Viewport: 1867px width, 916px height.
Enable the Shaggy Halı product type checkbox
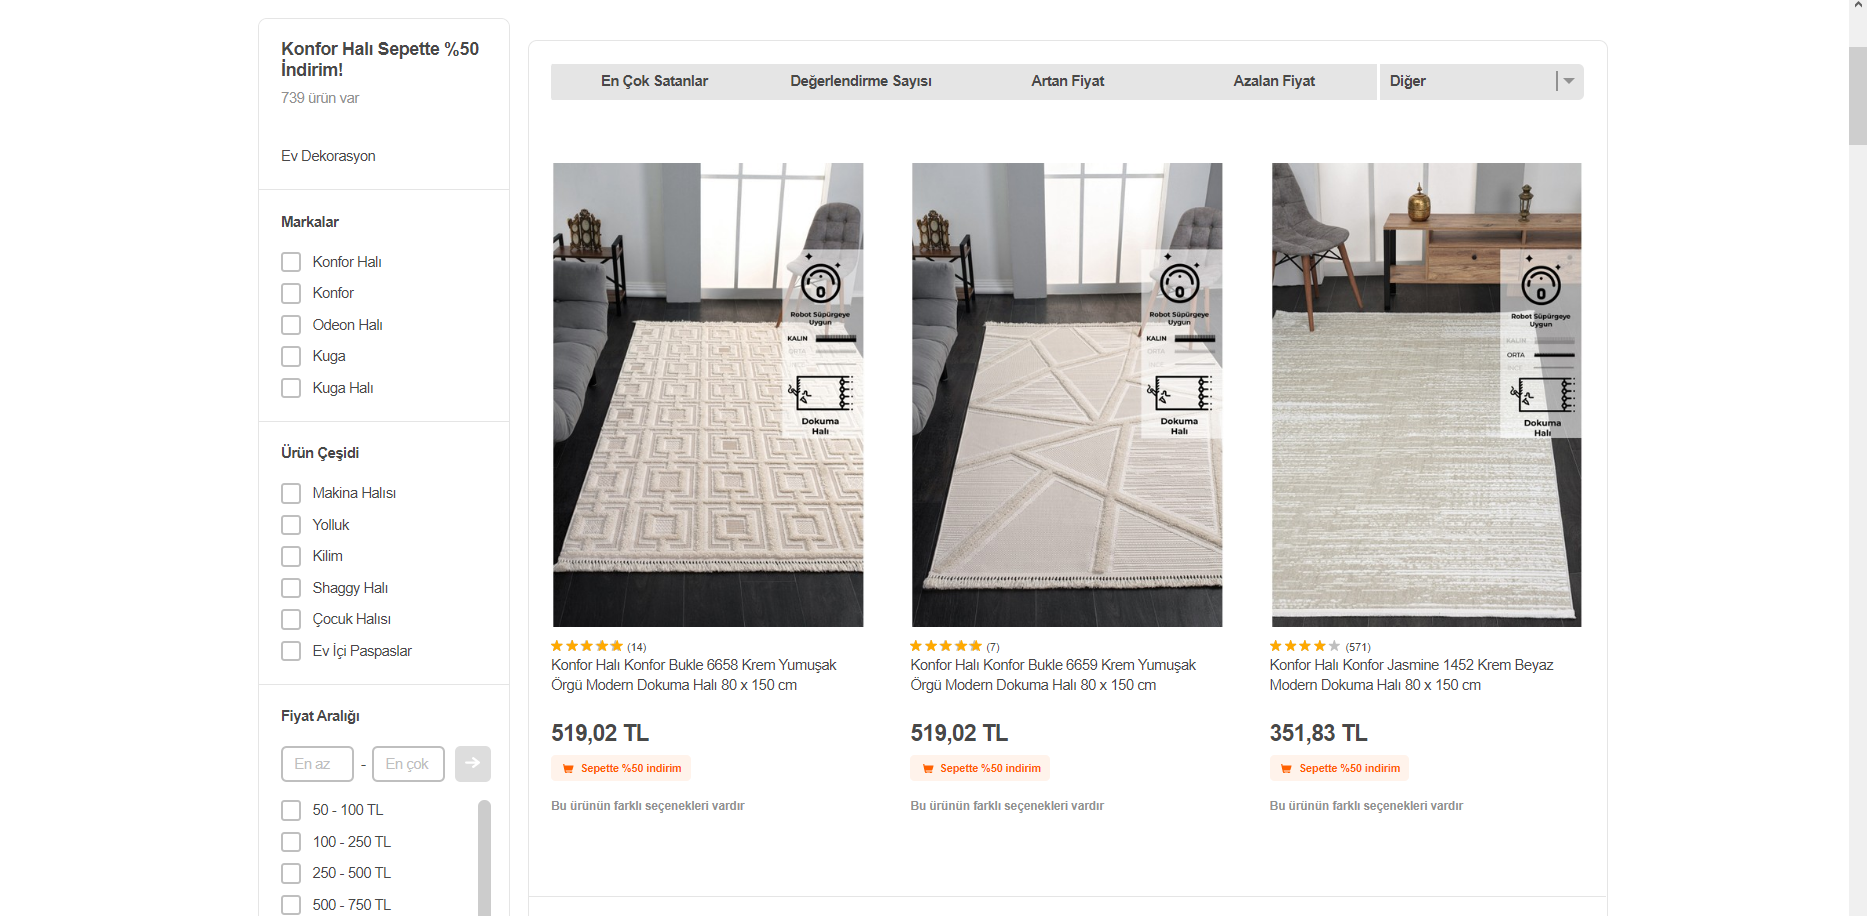[x=291, y=588]
